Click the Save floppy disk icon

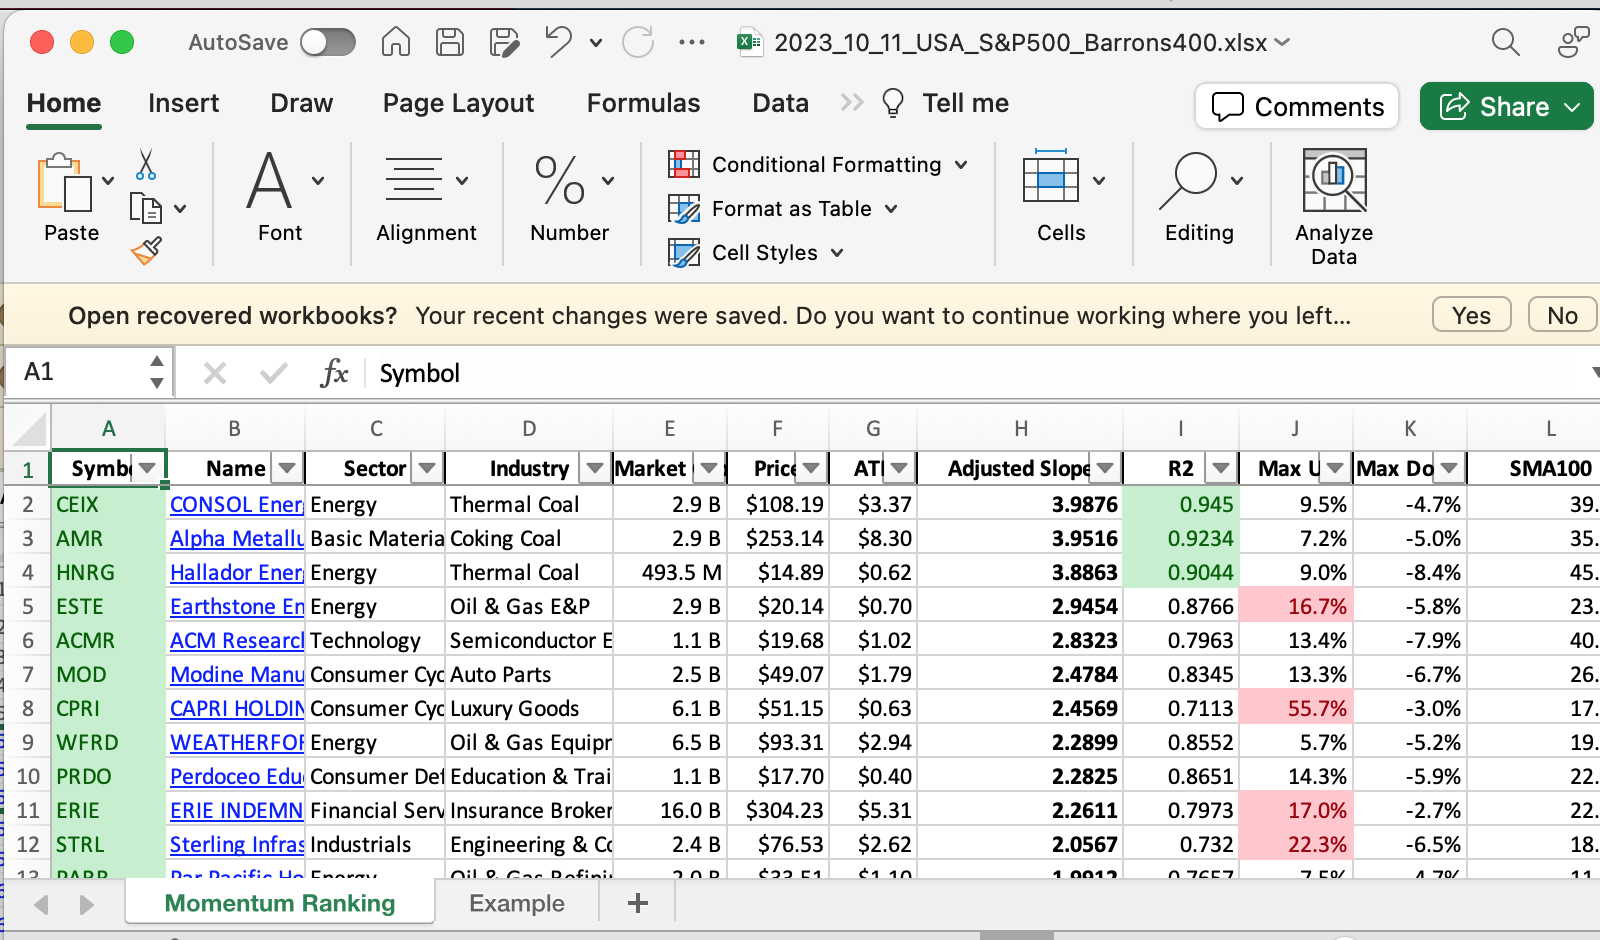click(x=450, y=42)
